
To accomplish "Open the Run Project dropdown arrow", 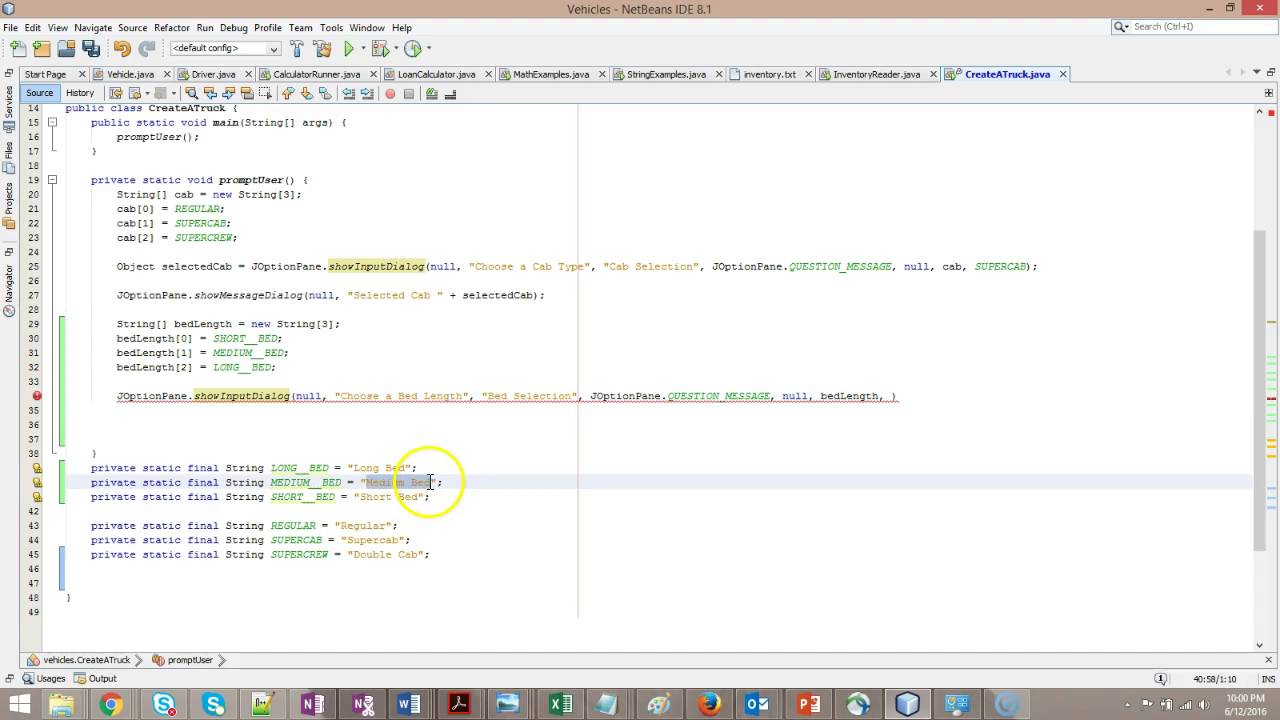I will coord(362,48).
